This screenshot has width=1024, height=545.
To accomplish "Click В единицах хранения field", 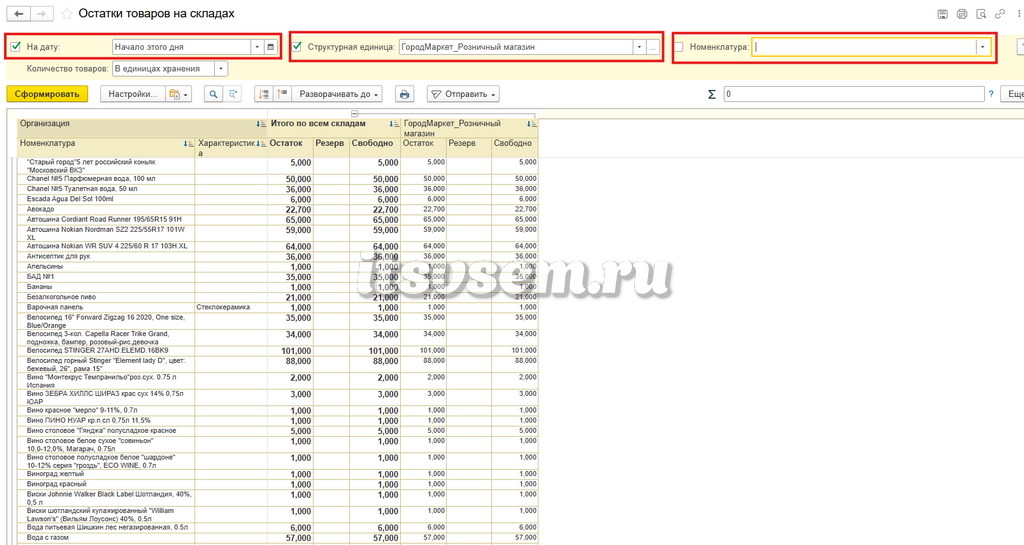I will [x=163, y=69].
